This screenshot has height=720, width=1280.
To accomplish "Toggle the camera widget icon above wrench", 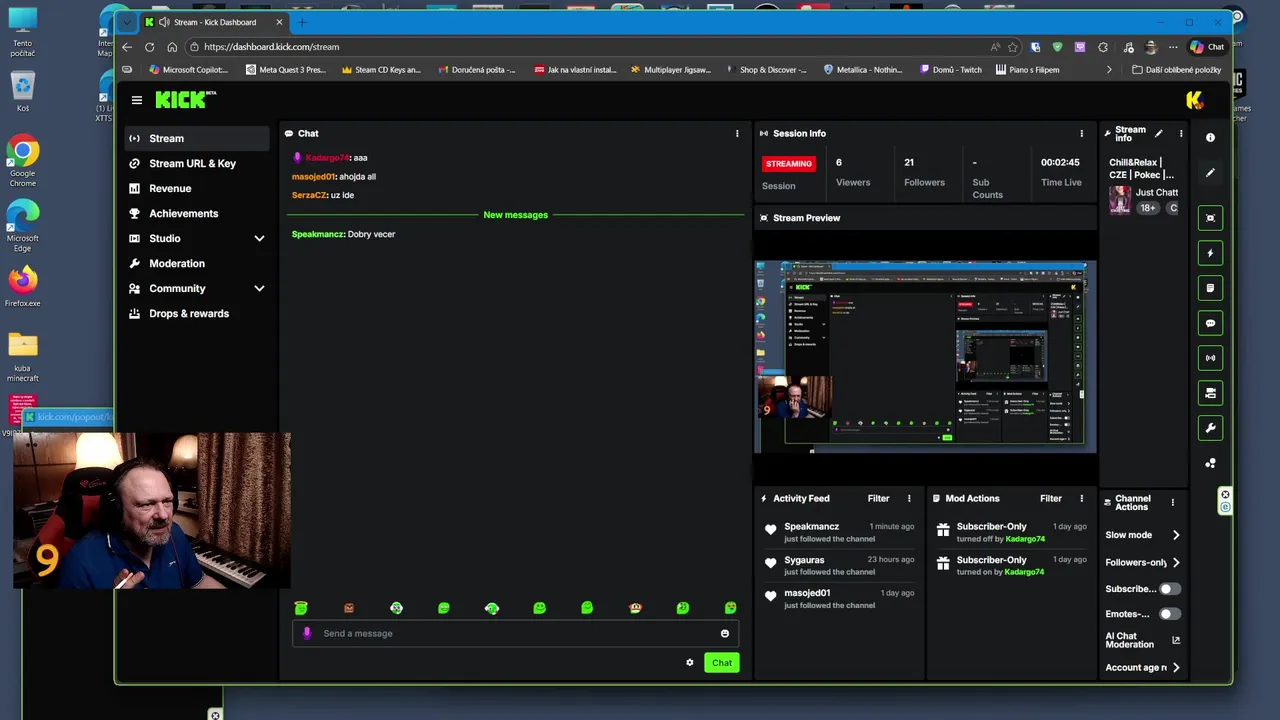I will pos(1210,393).
